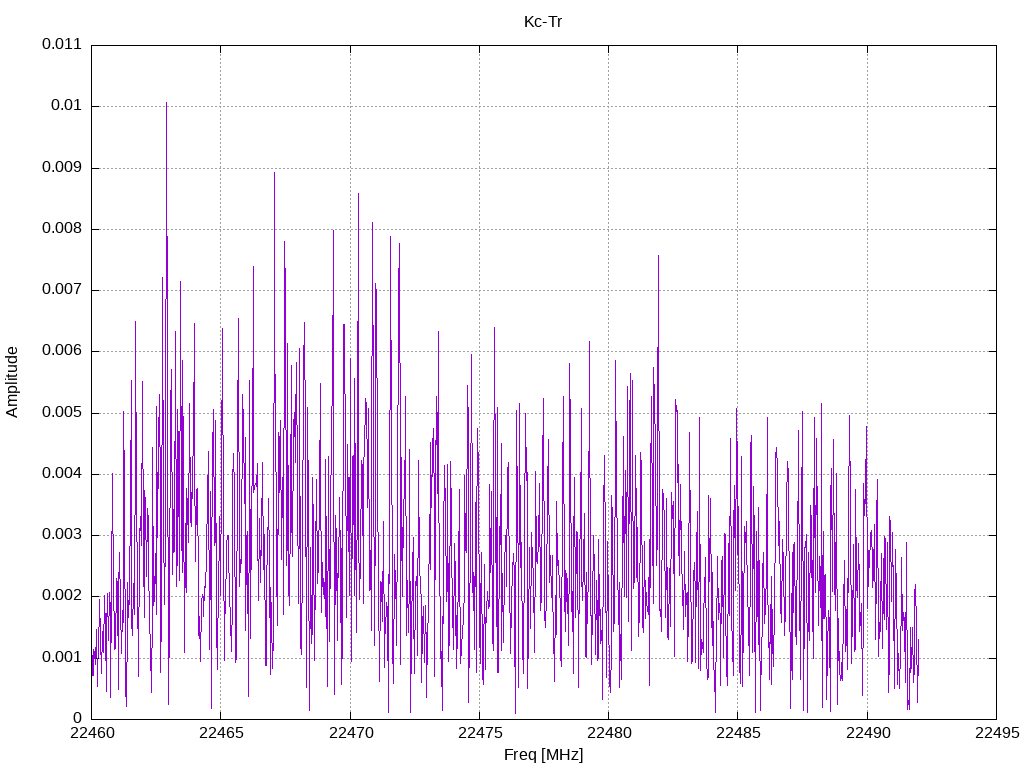The width and height of the screenshot is (1024, 768).
Task: Click the 0.008 y-axis tick label
Action: click(62, 229)
